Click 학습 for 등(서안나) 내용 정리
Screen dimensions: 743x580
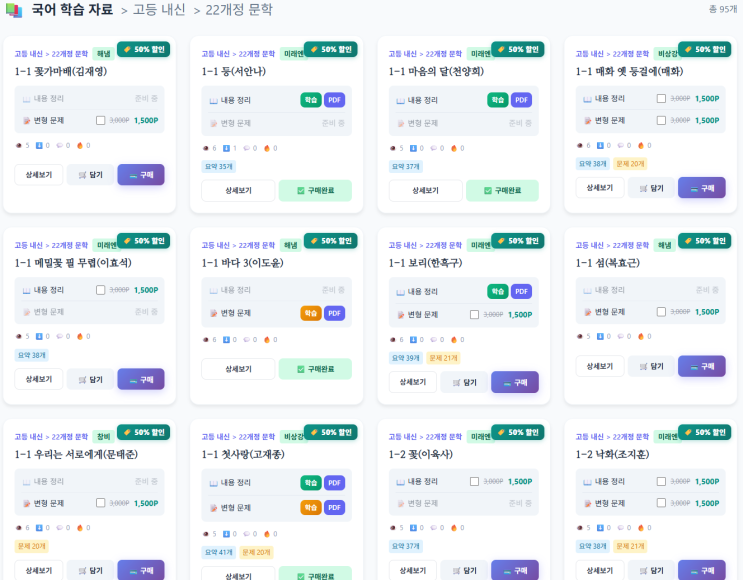click(x=311, y=100)
